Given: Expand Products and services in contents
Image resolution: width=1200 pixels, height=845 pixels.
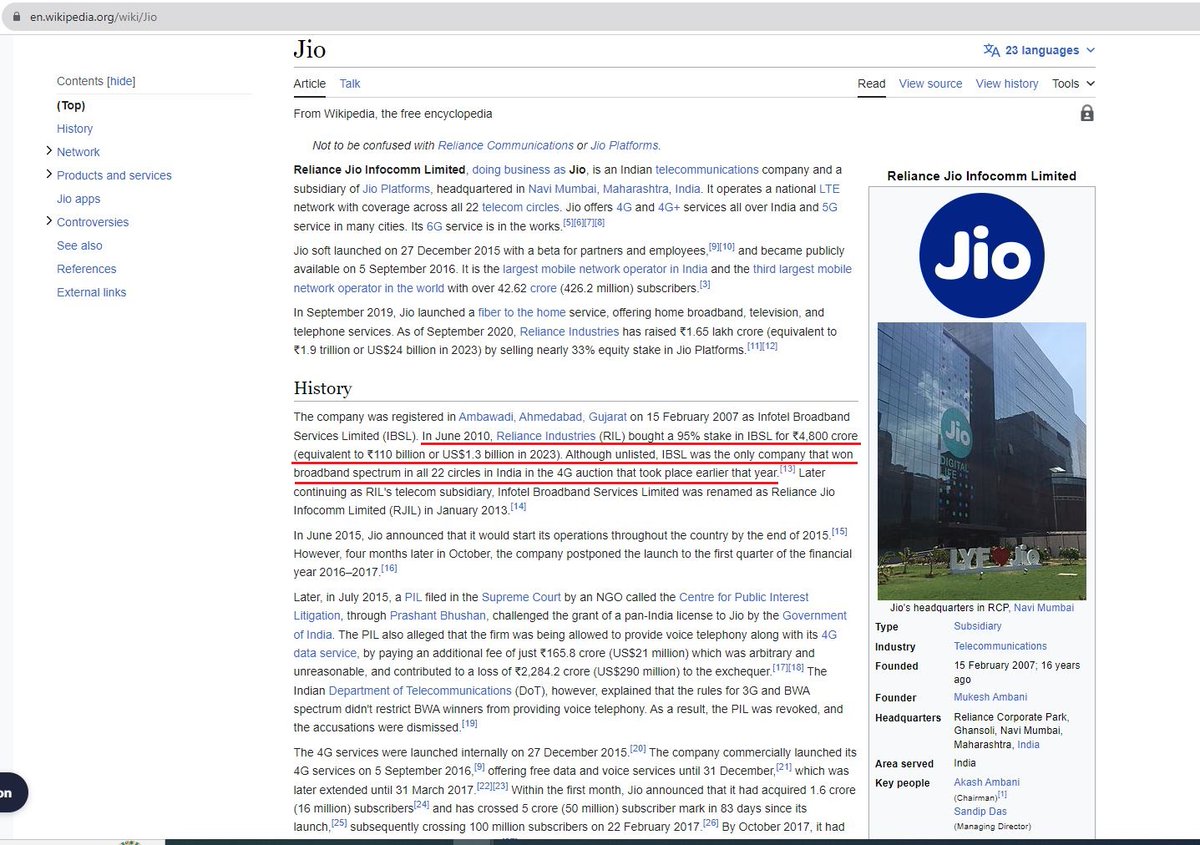Looking at the screenshot, I should click(49, 174).
